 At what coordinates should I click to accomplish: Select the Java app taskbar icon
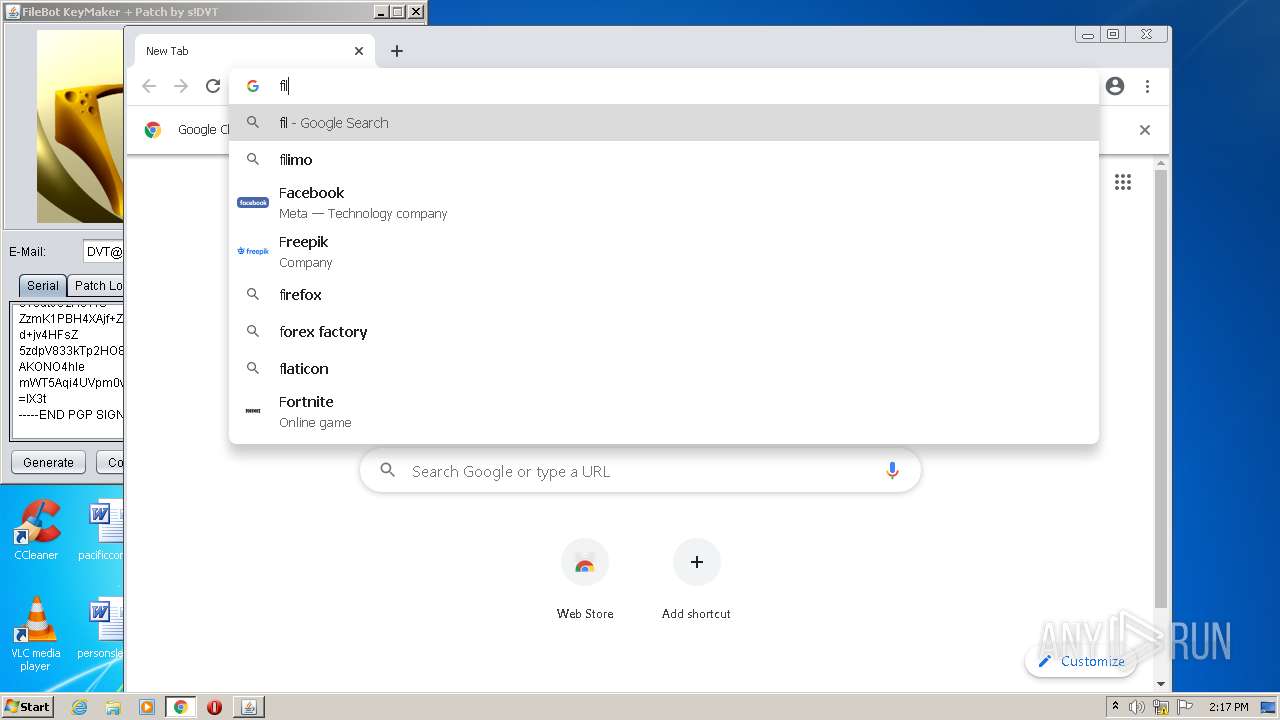pos(249,707)
